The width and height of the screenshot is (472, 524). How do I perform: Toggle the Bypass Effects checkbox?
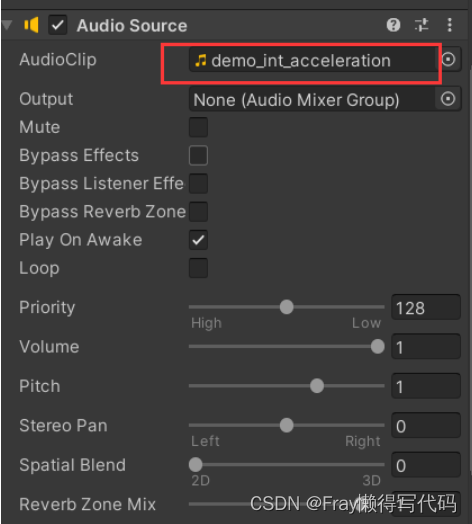coord(198,155)
